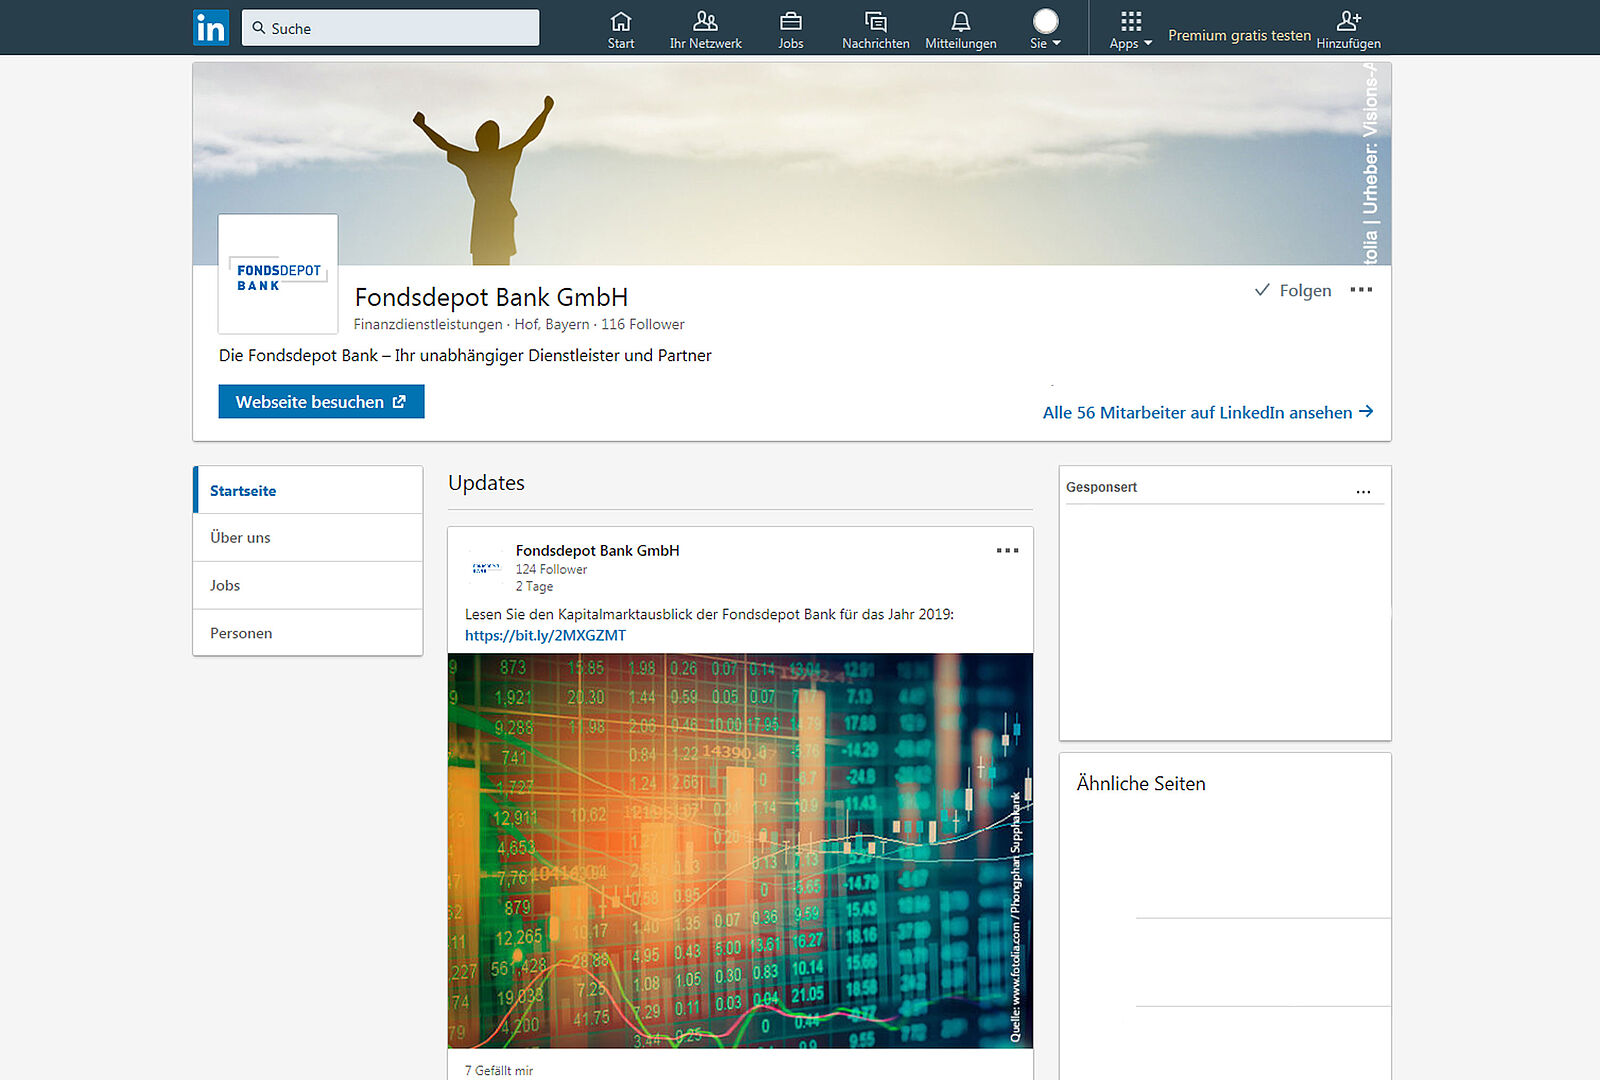
Task: Open Alle 56 Mitarbeiter auf LinkedIn ansehen
Action: pos(1208,412)
